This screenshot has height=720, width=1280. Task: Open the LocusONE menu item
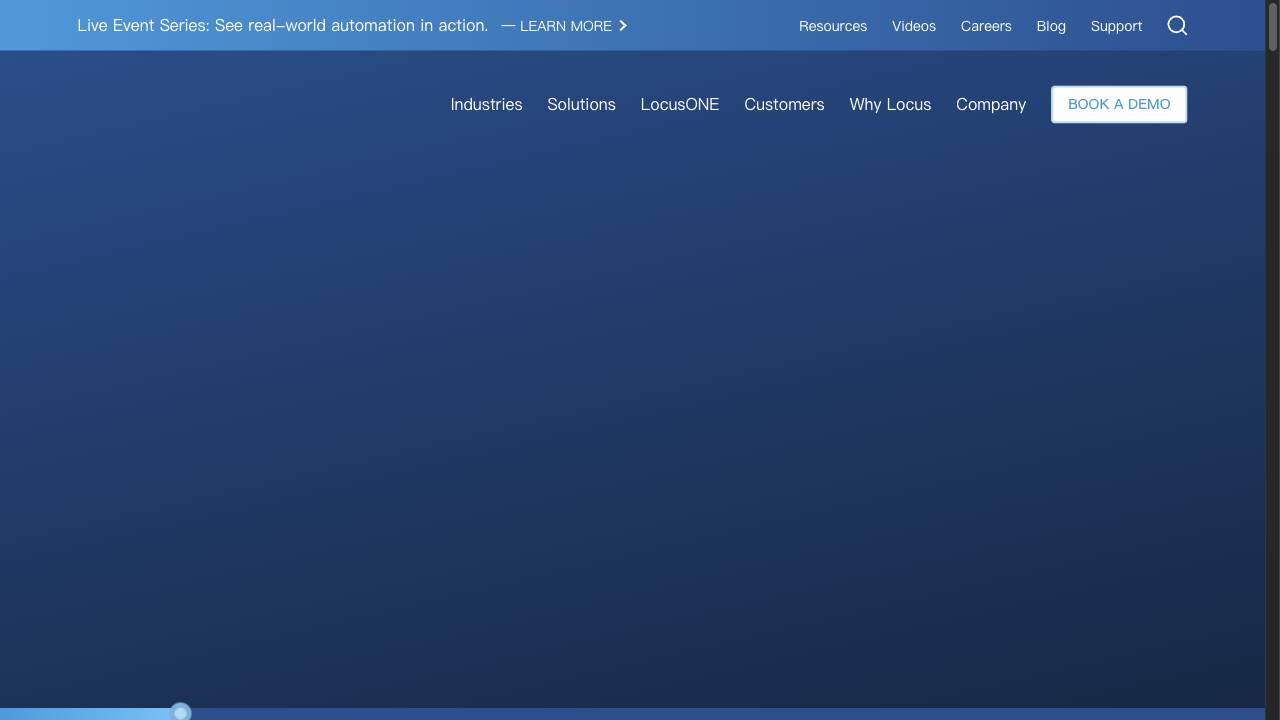coord(680,104)
